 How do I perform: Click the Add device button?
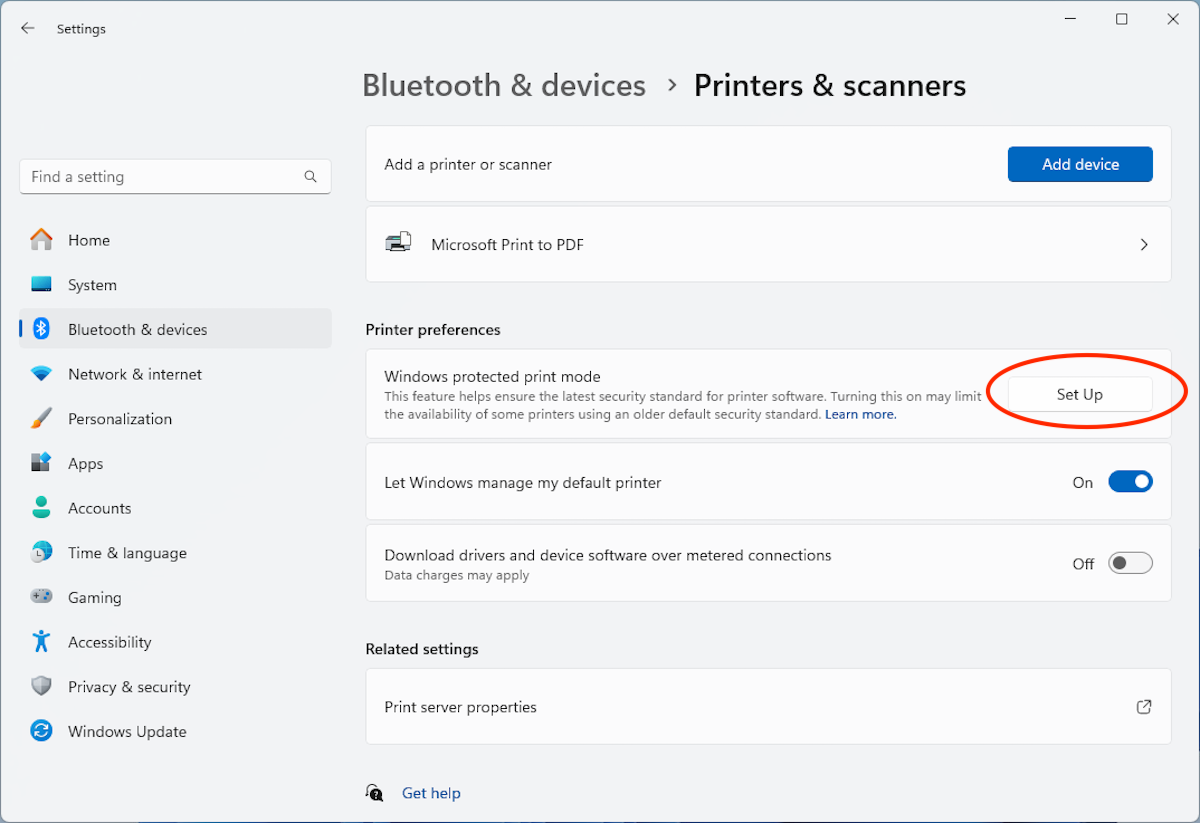(x=1080, y=164)
